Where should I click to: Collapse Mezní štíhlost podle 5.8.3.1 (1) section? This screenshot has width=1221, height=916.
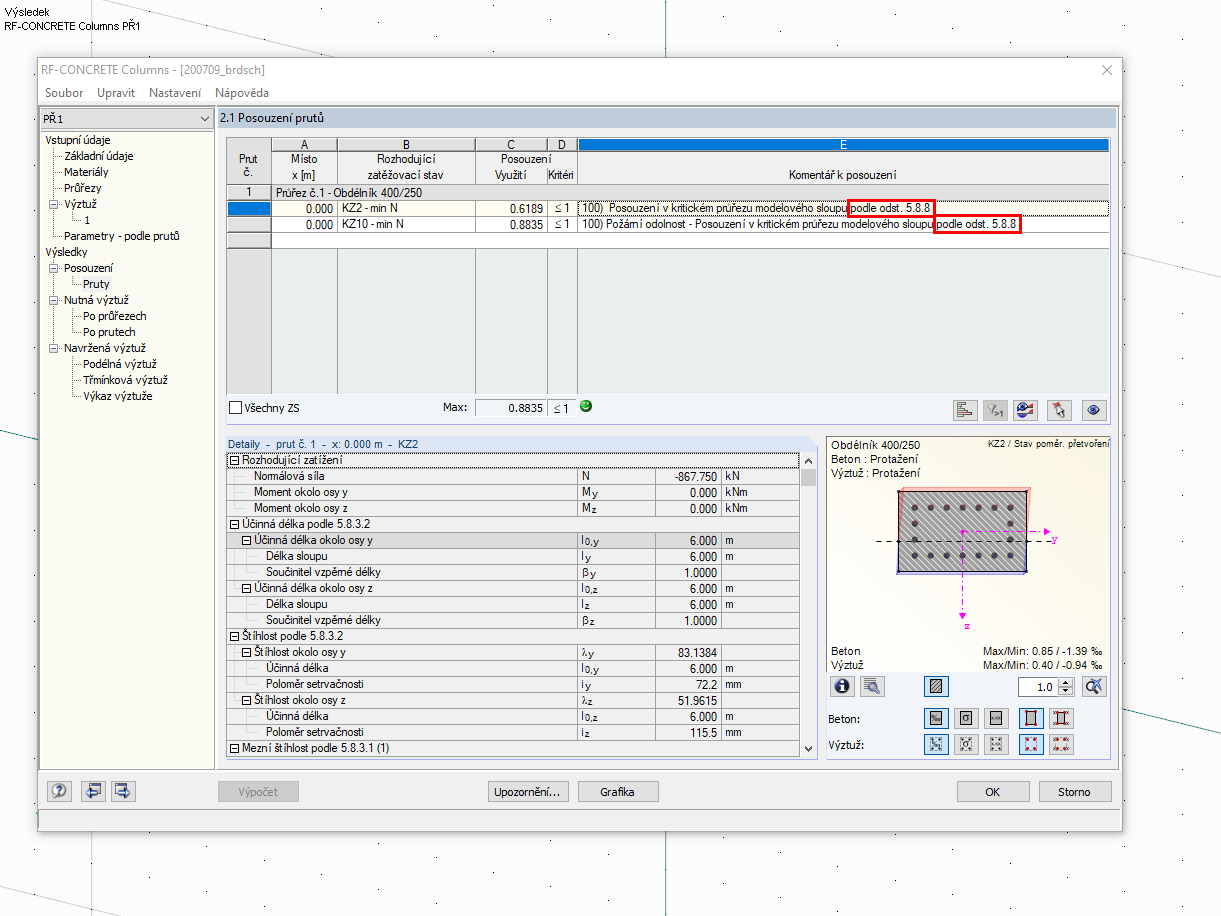pyautogui.click(x=235, y=748)
